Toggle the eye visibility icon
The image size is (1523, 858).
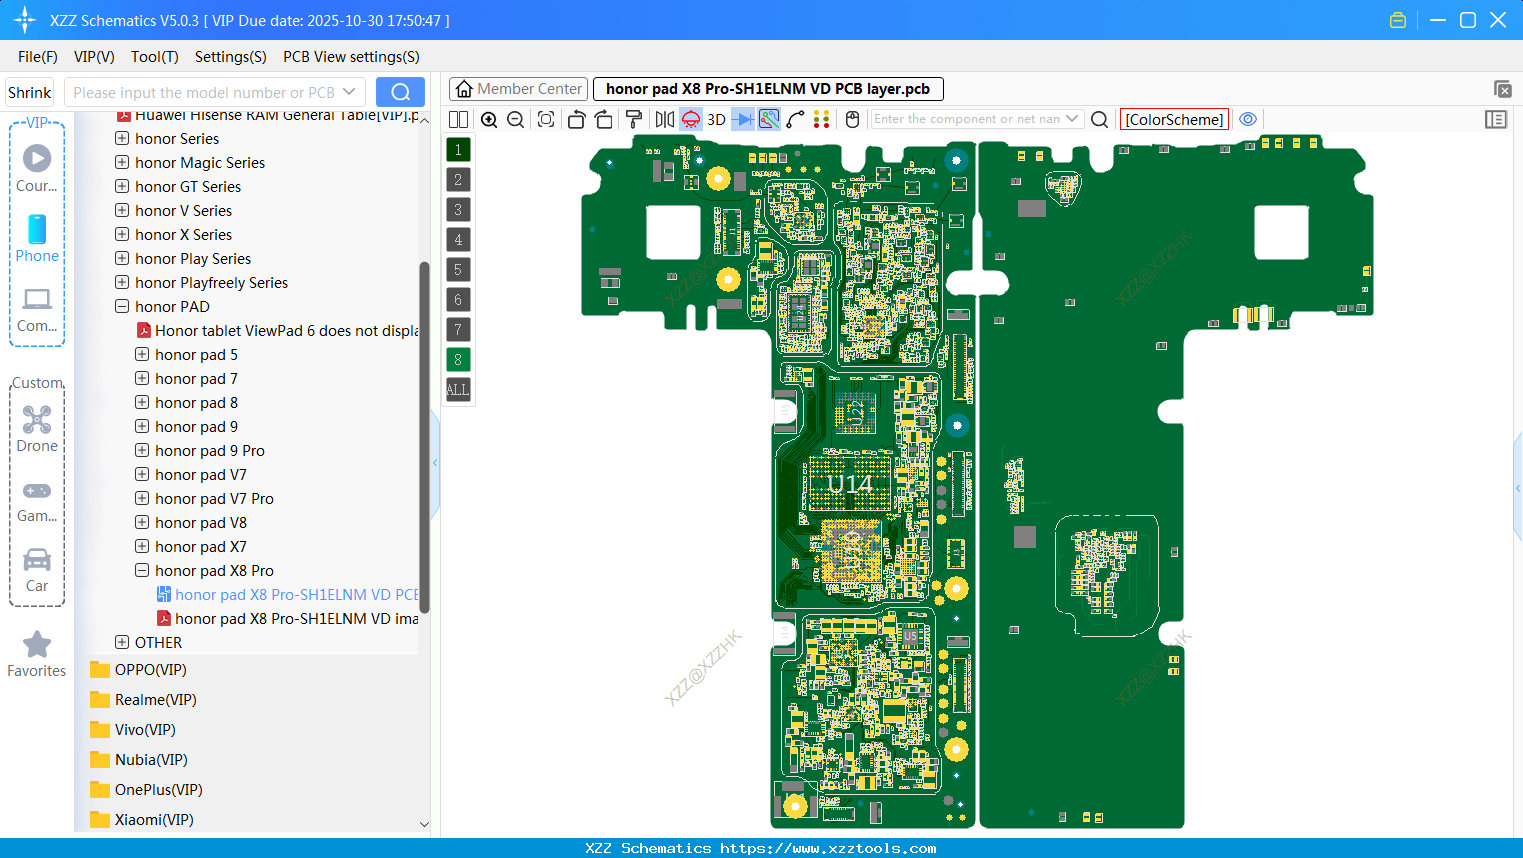(x=1248, y=119)
